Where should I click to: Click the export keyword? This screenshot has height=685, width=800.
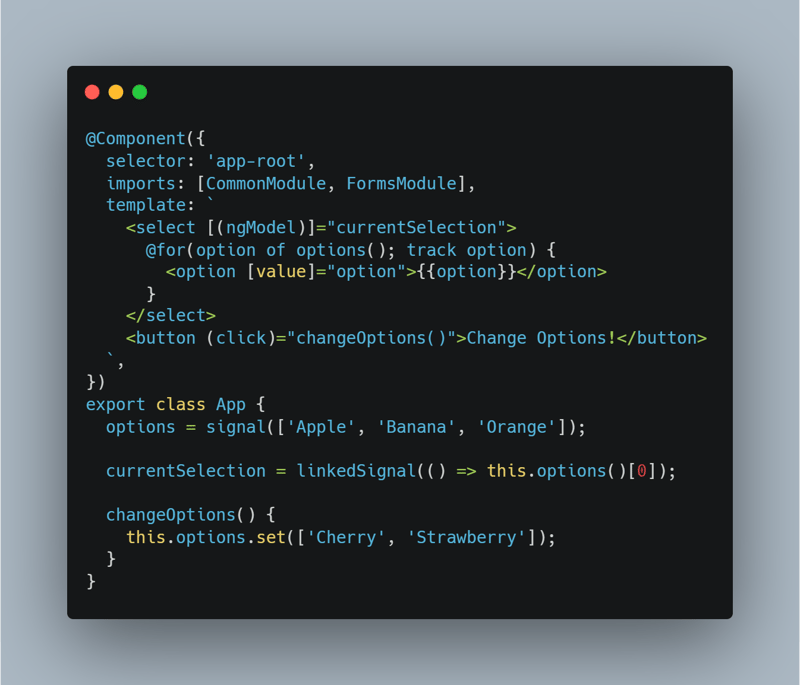(x=115, y=405)
